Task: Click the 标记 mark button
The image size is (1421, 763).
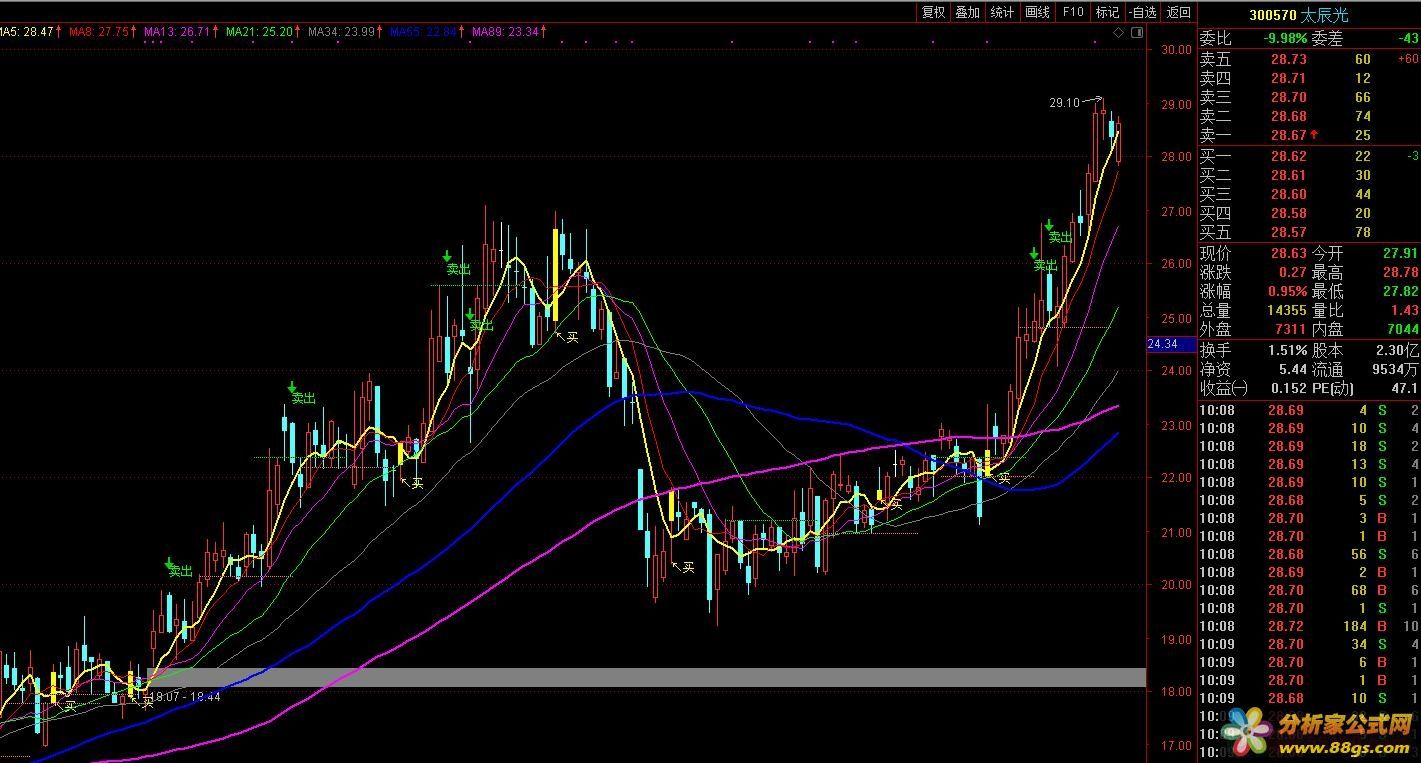Action: pyautogui.click(x=1107, y=12)
